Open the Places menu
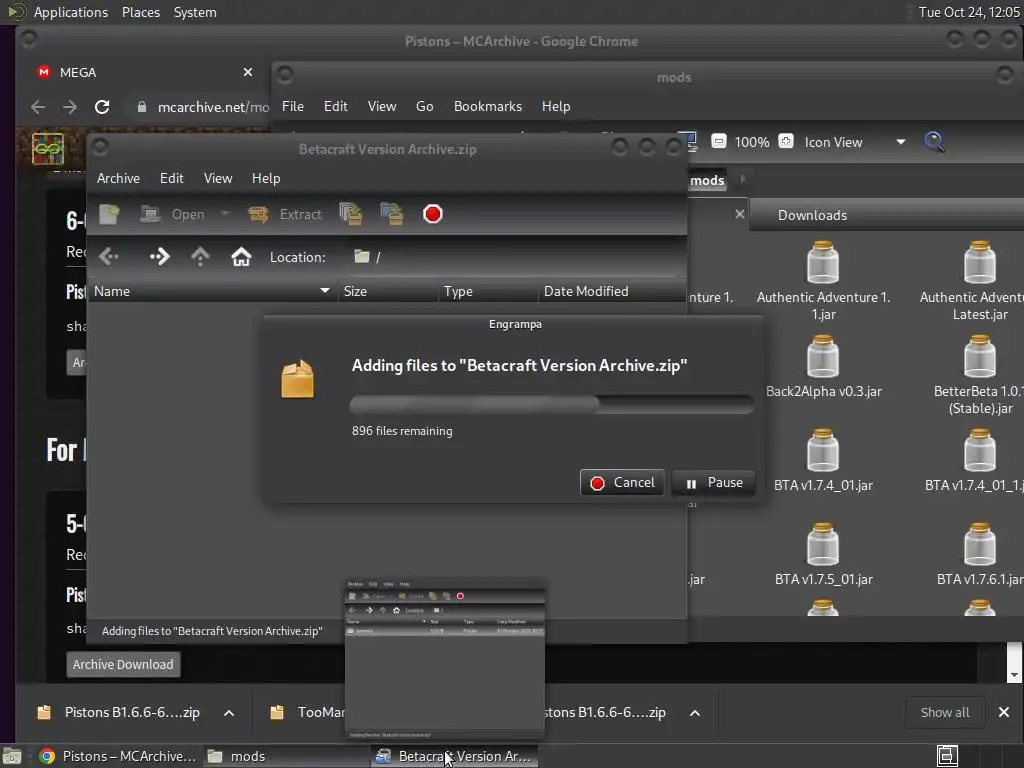1024x768 pixels. coord(140,12)
